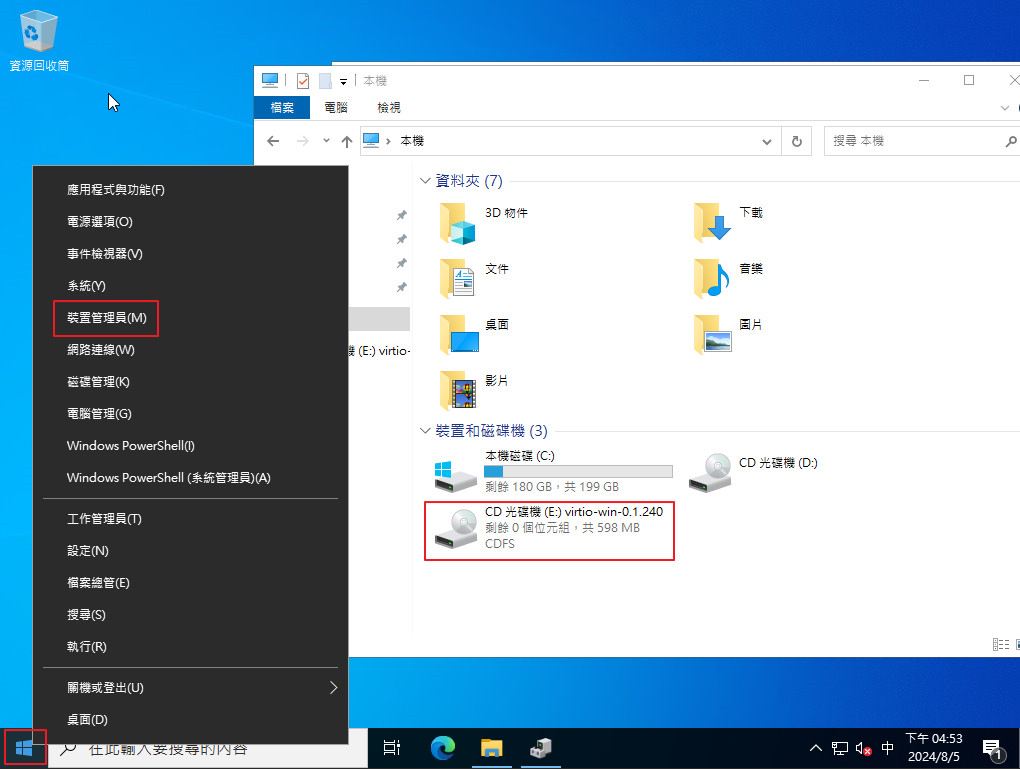1020x769 pixels.
Task: Launch Microsoft Edge from the taskbar
Action: [x=442, y=747]
